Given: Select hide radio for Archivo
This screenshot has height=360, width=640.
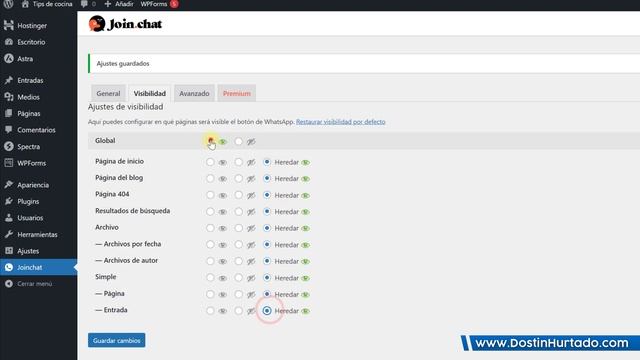Looking at the screenshot, I should tap(238, 228).
